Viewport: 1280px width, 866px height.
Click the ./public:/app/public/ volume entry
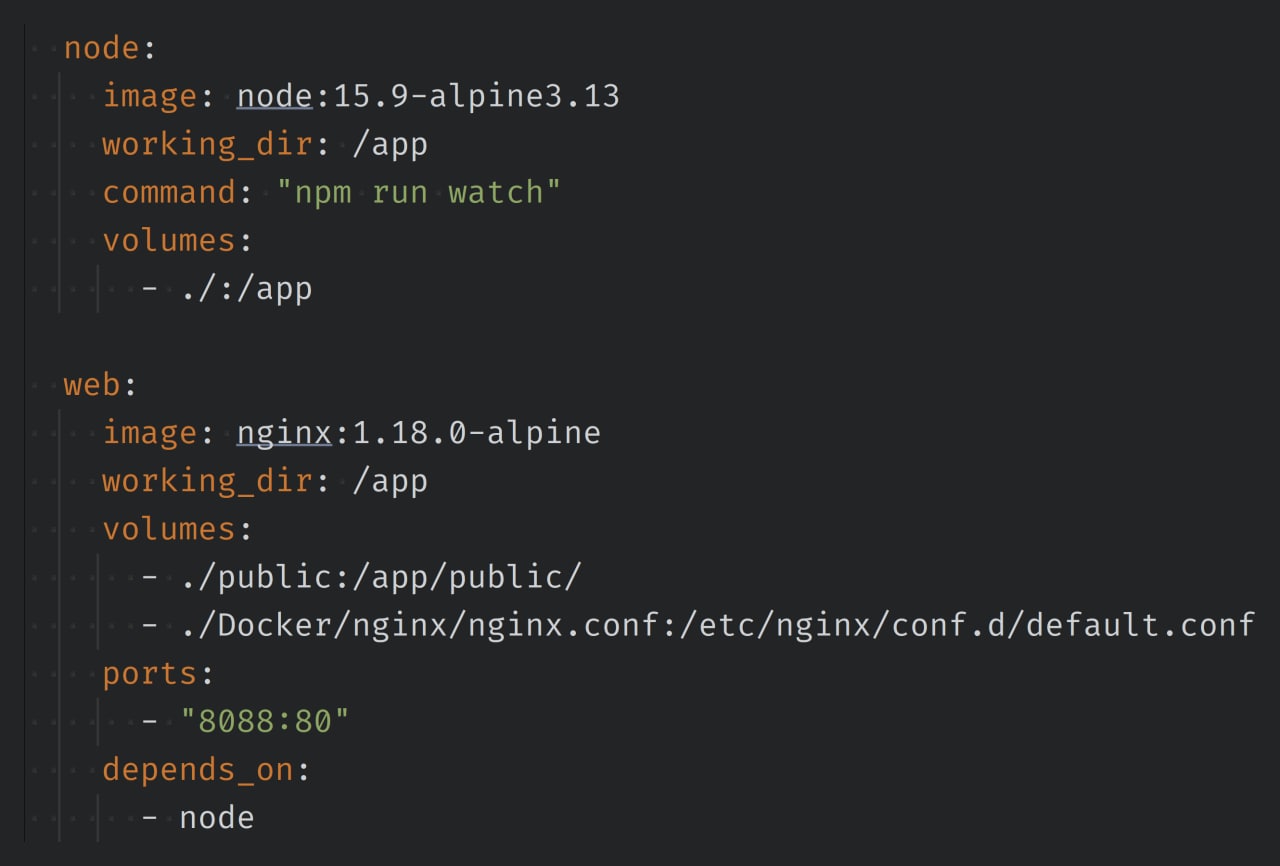pyautogui.click(x=381, y=577)
